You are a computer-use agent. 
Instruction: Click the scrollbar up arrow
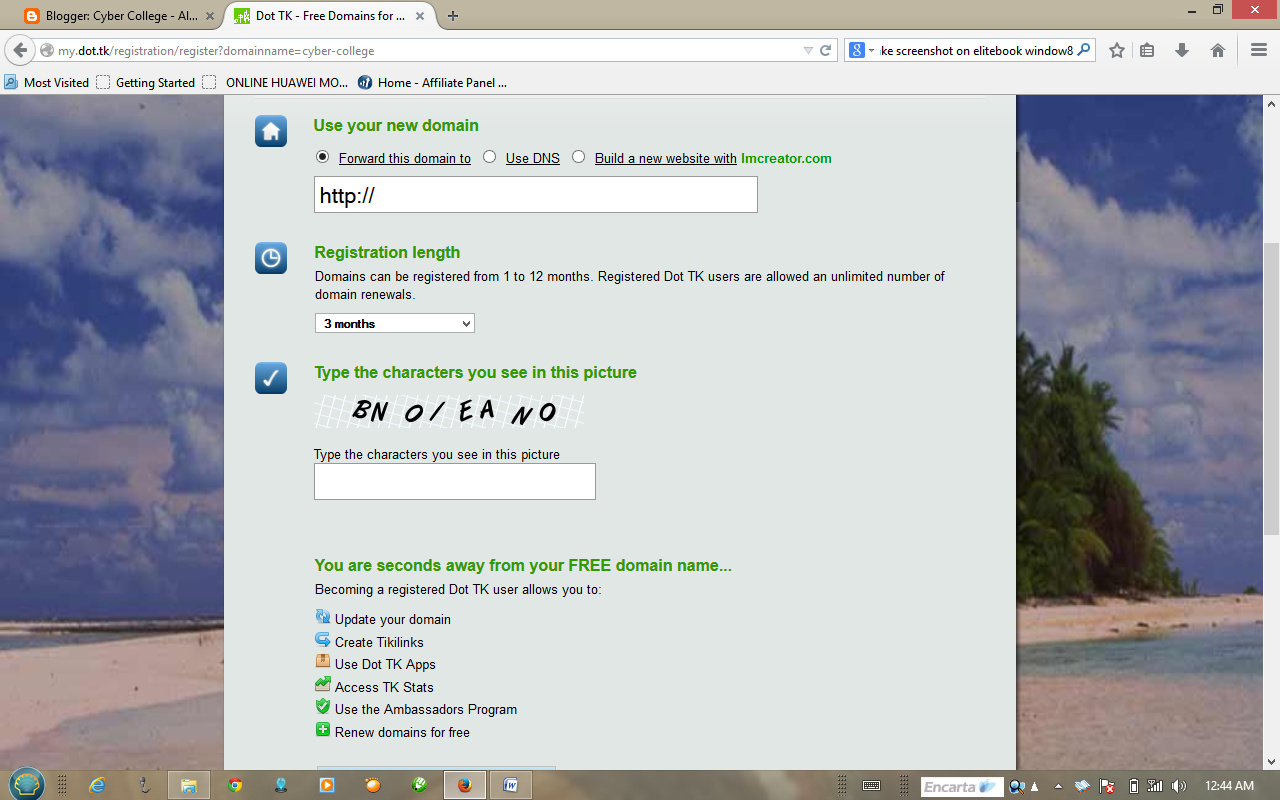pos(1271,103)
